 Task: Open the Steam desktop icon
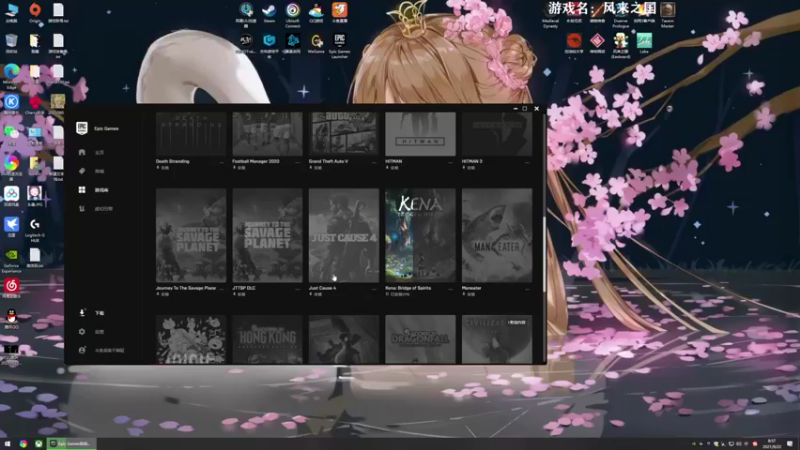coord(269,13)
